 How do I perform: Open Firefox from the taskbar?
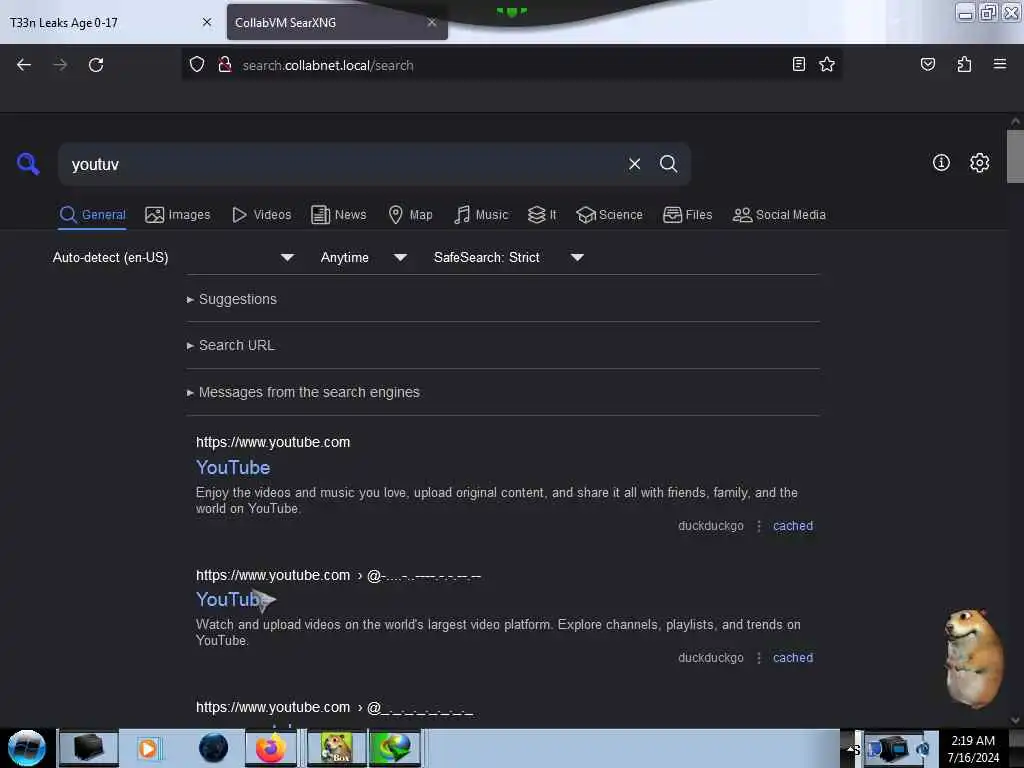(x=270, y=748)
